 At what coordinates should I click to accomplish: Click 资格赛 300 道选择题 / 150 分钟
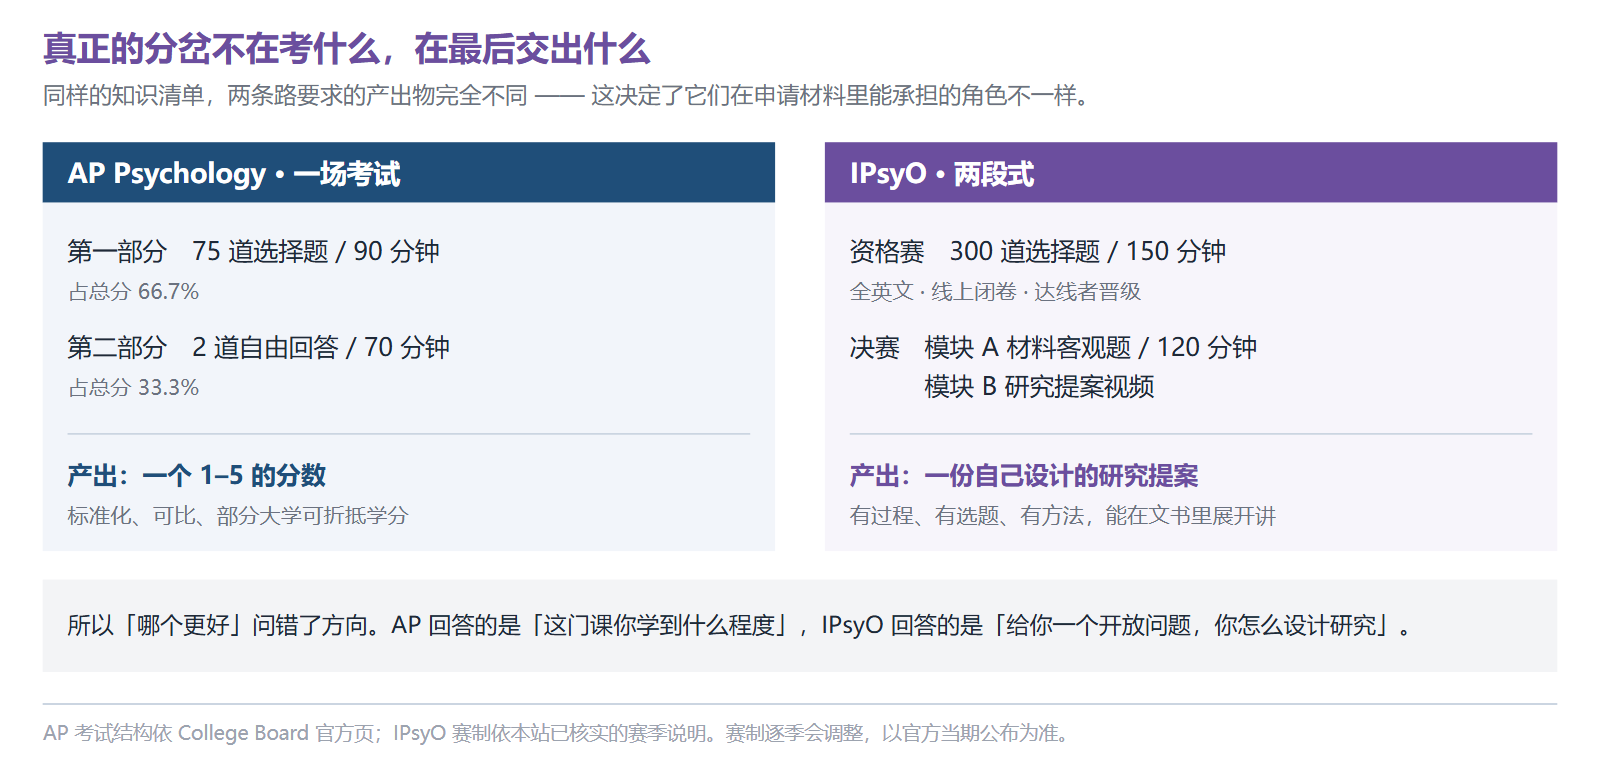(1037, 251)
